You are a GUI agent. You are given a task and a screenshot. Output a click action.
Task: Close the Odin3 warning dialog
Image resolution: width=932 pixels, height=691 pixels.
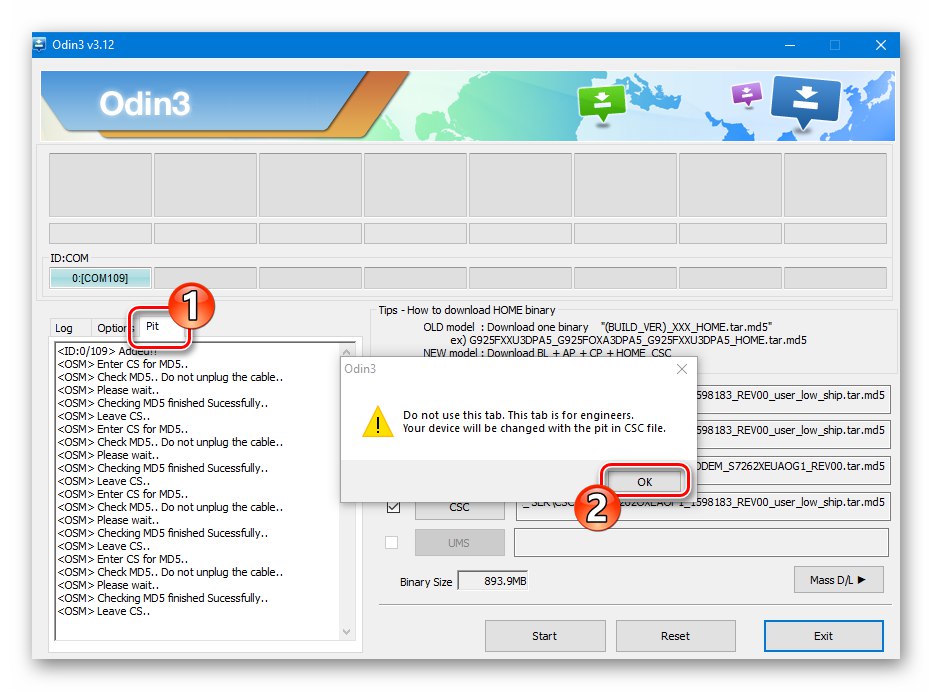pos(682,369)
